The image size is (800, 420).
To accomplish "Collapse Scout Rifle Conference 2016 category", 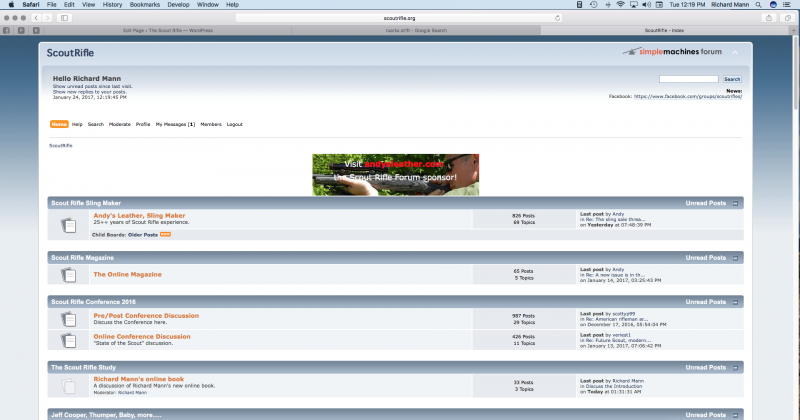I will pyautogui.click(x=736, y=303).
